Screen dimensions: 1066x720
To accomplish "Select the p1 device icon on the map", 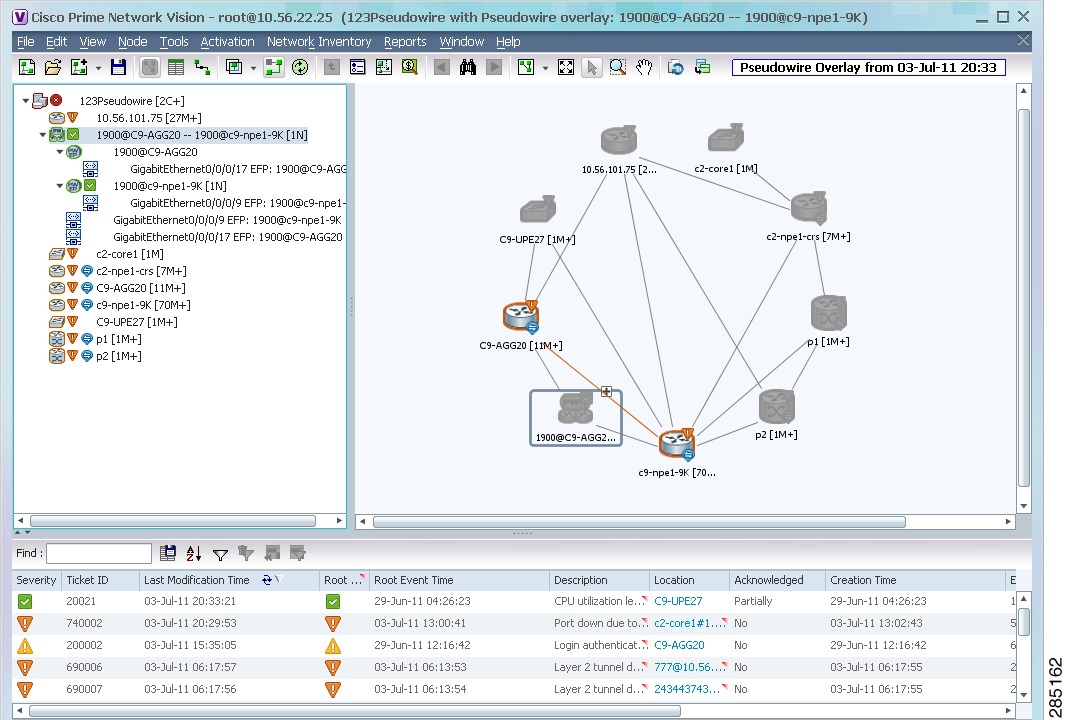I will pos(828,313).
